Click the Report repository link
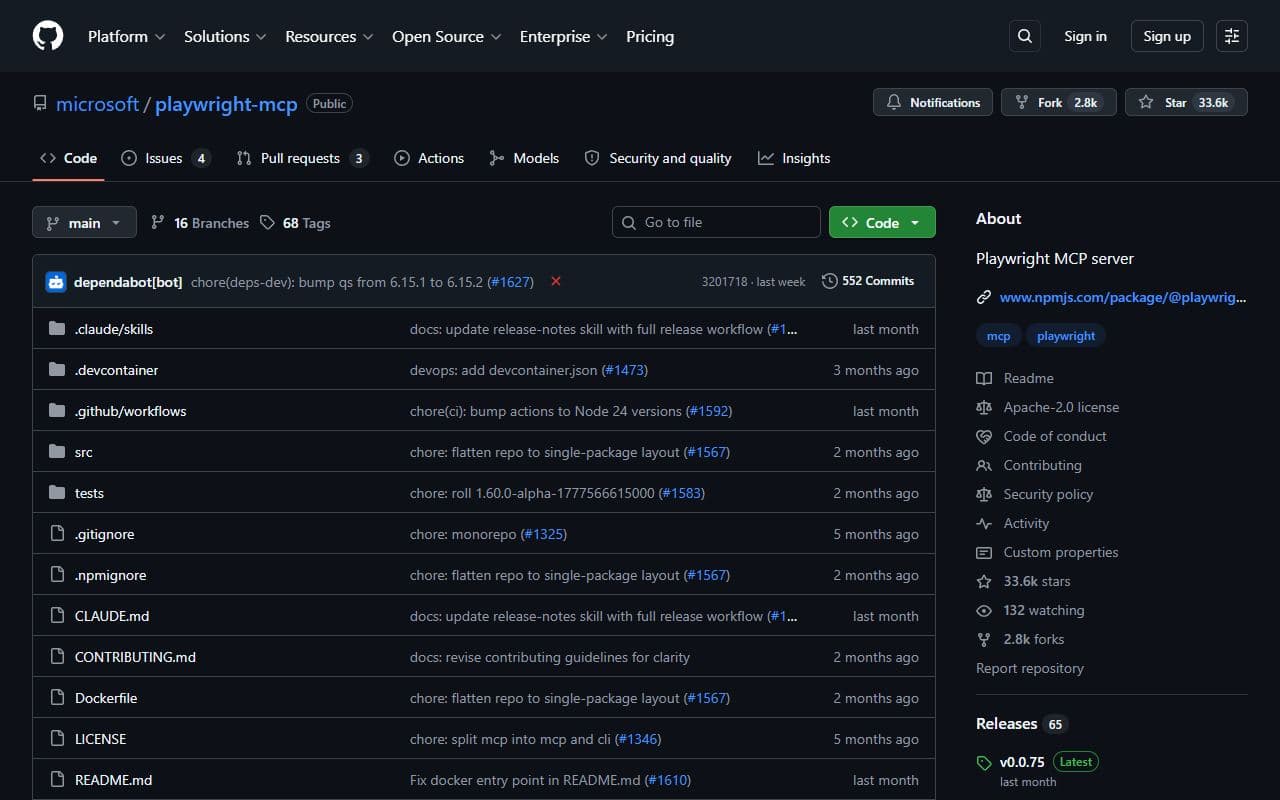The image size is (1280, 800). [1030, 668]
